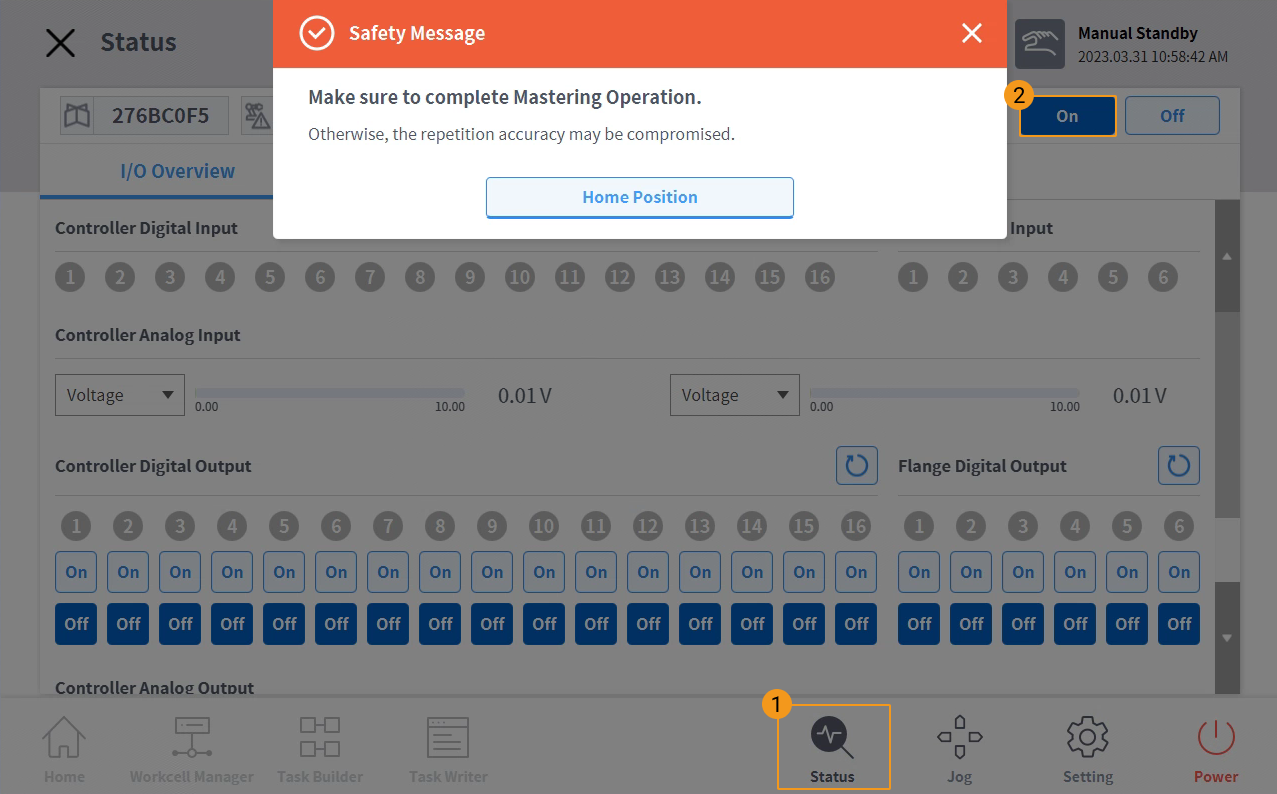The image size is (1277, 794).
Task: Open Workcell Manager from the bottom bar
Action: point(191,745)
